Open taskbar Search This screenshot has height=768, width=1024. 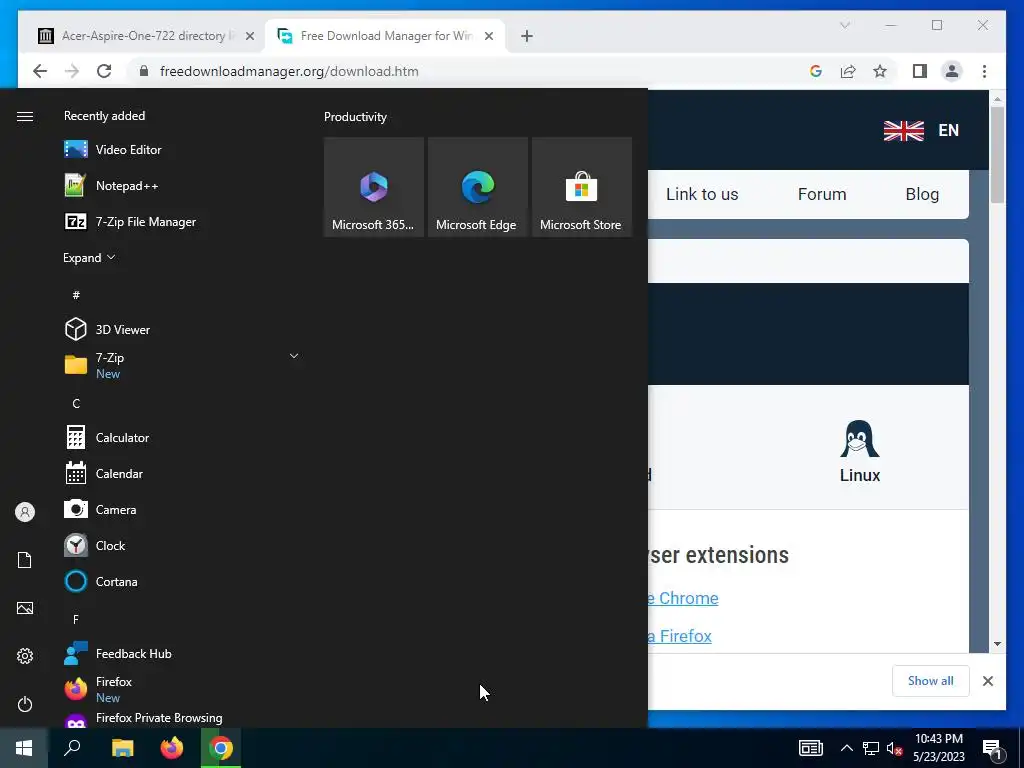[x=72, y=748]
